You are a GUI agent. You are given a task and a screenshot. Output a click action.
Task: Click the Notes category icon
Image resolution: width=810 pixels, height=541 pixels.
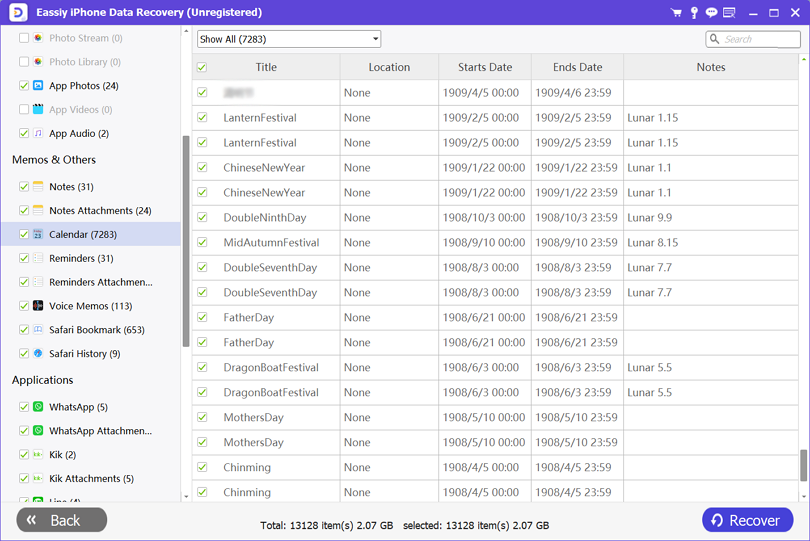click(38, 186)
